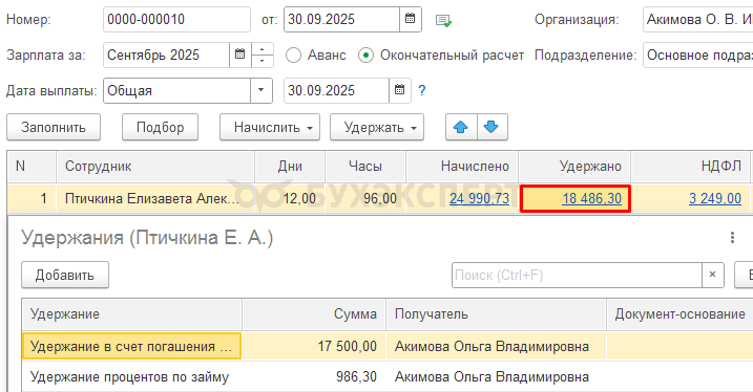Click amount 986,30

(x=314, y=377)
